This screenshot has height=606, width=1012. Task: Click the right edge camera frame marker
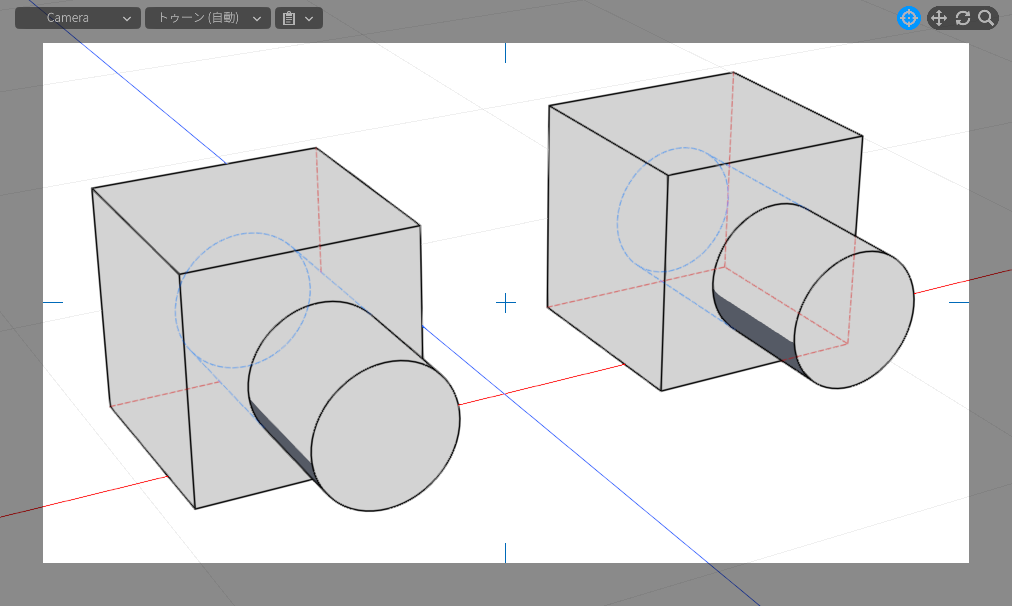(959, 302)
